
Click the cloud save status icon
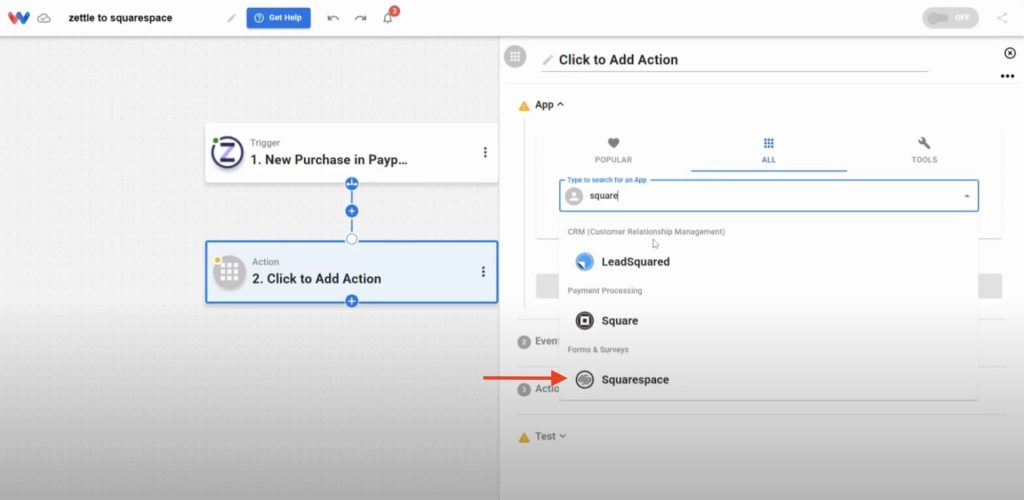point(44,18)
